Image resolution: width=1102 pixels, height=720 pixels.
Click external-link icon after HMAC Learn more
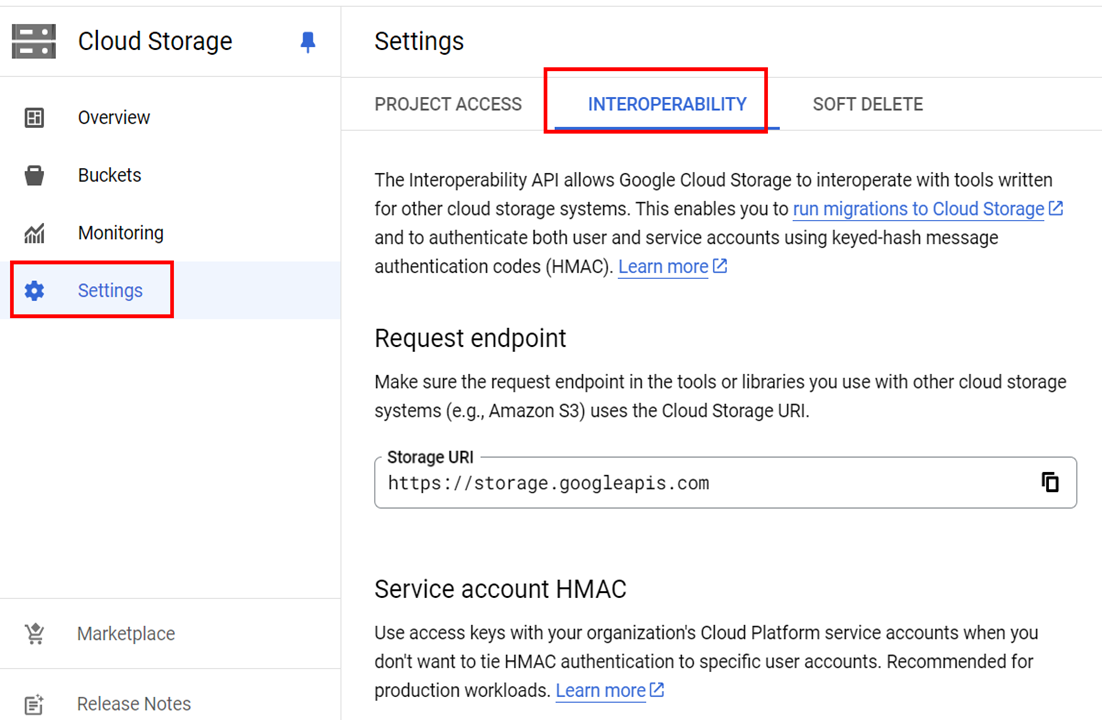point(720,267)
